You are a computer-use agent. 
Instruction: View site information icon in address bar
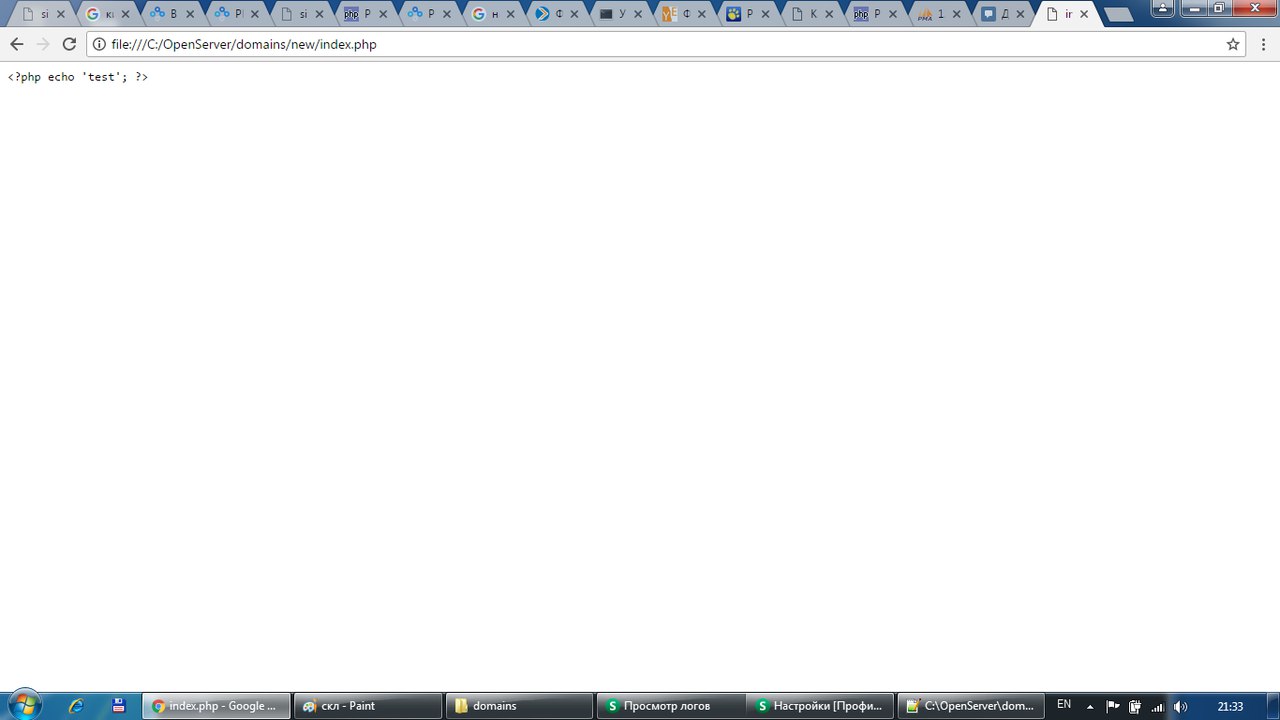tap(99, 44)
